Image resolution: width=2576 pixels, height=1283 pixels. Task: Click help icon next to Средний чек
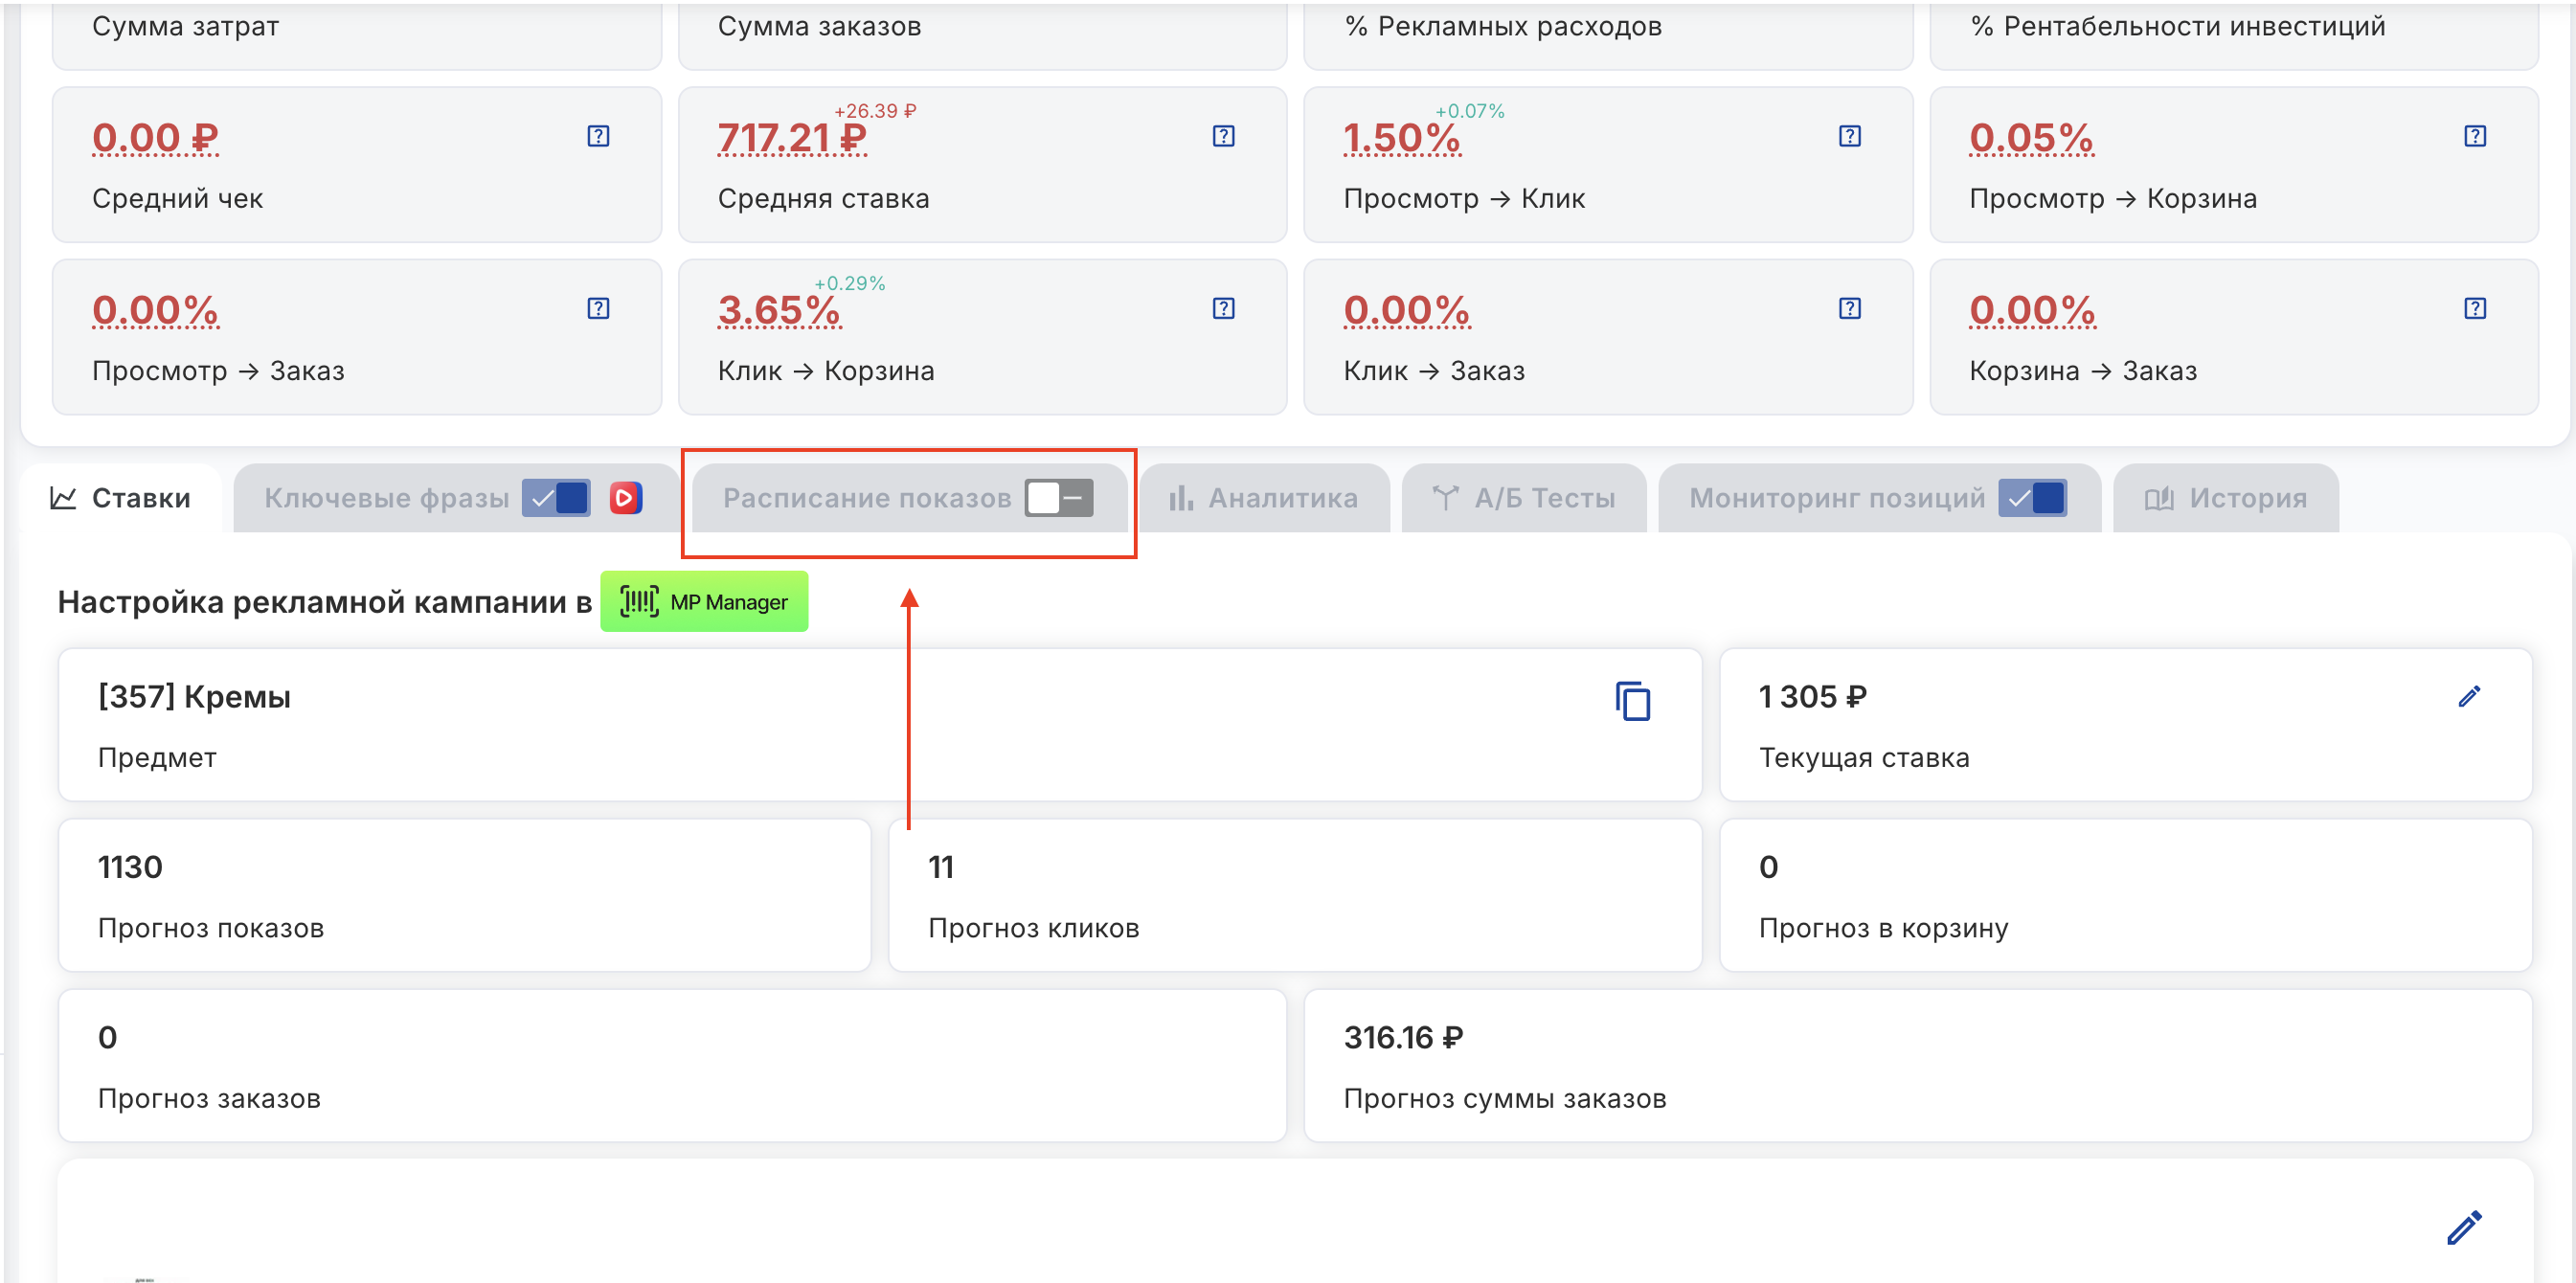(598, 136)
